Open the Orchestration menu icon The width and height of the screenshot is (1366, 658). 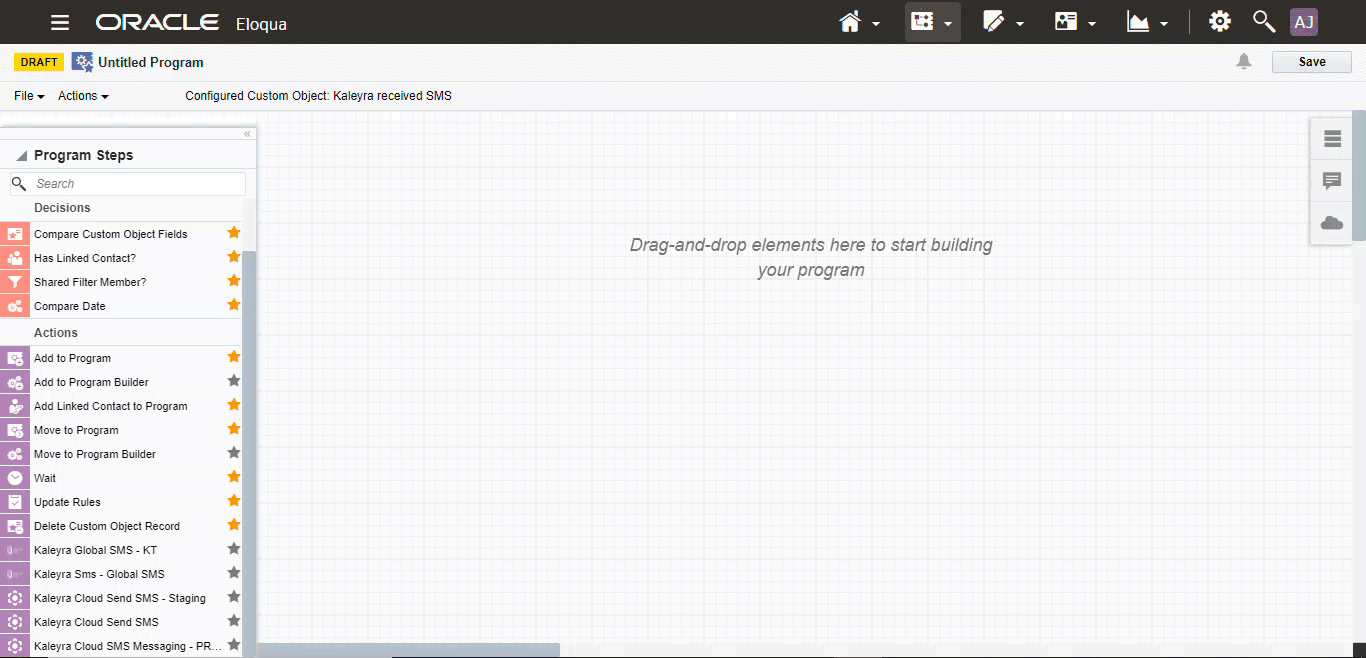pyautogui.click(x=922, y=22)
